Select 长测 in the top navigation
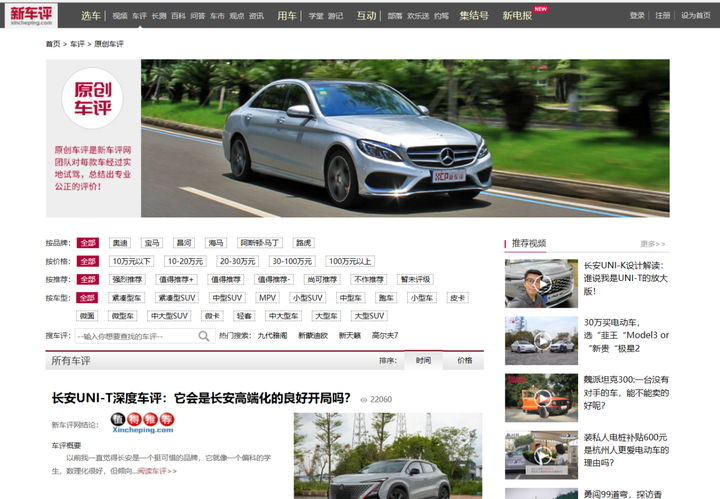720x499 pixels. click(159, 16)
